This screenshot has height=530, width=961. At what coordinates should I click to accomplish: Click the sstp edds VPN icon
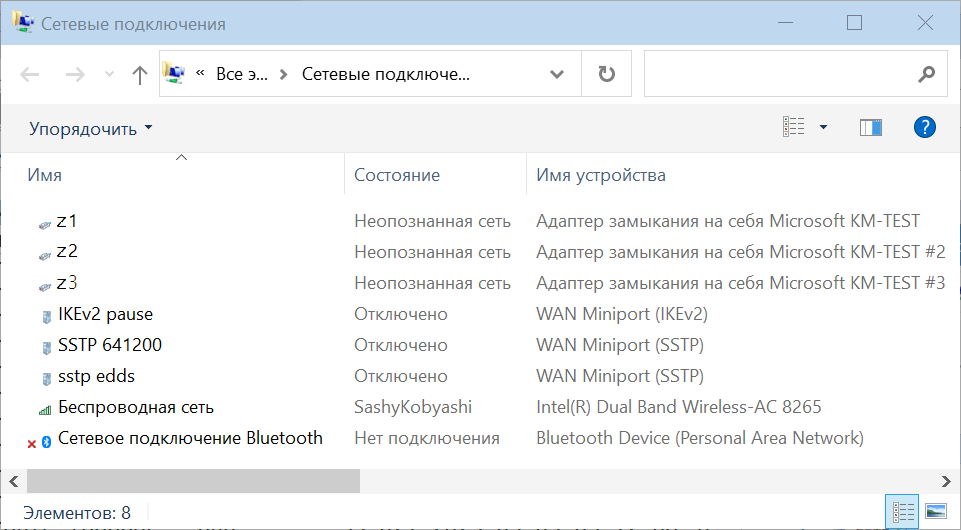pyautogui.click(x=46, y=379)
